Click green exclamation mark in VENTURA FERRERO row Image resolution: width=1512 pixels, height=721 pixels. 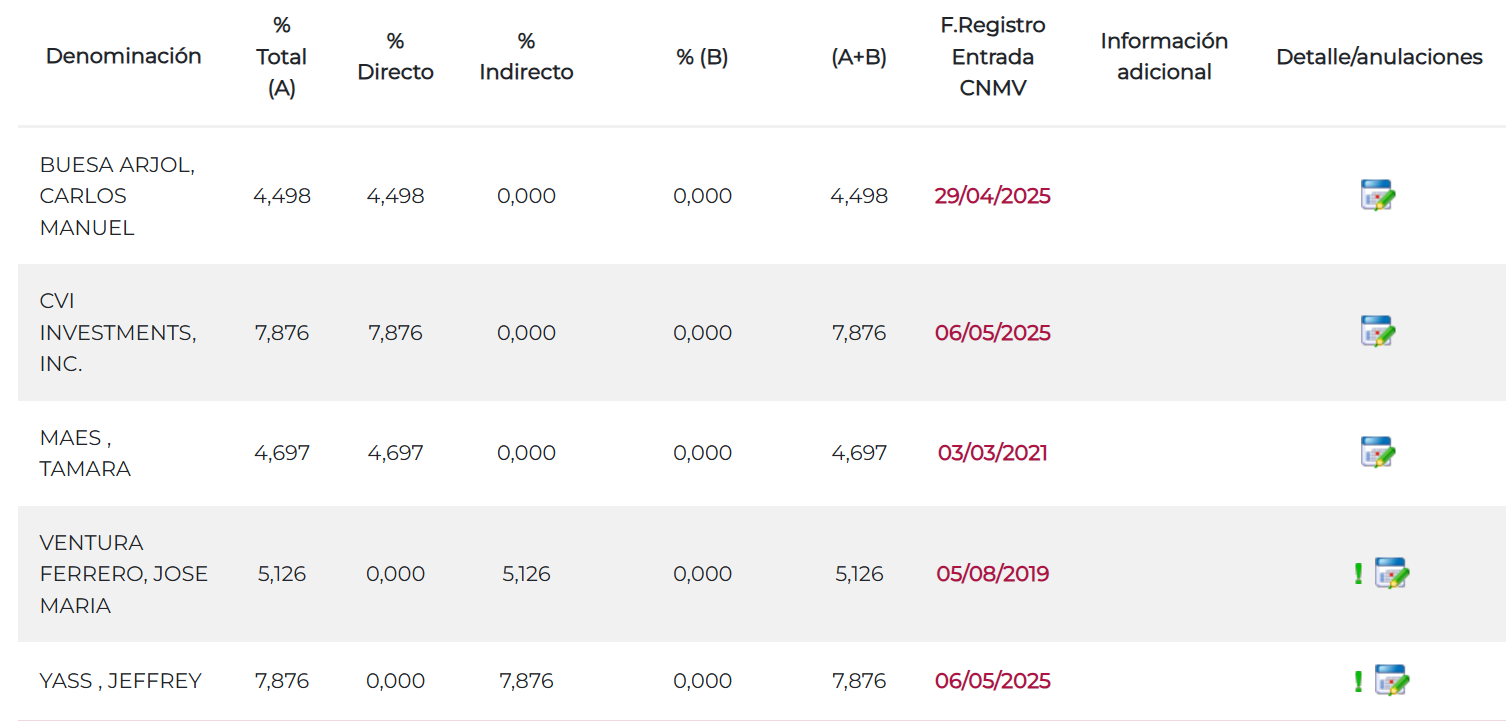point(1358,574)
